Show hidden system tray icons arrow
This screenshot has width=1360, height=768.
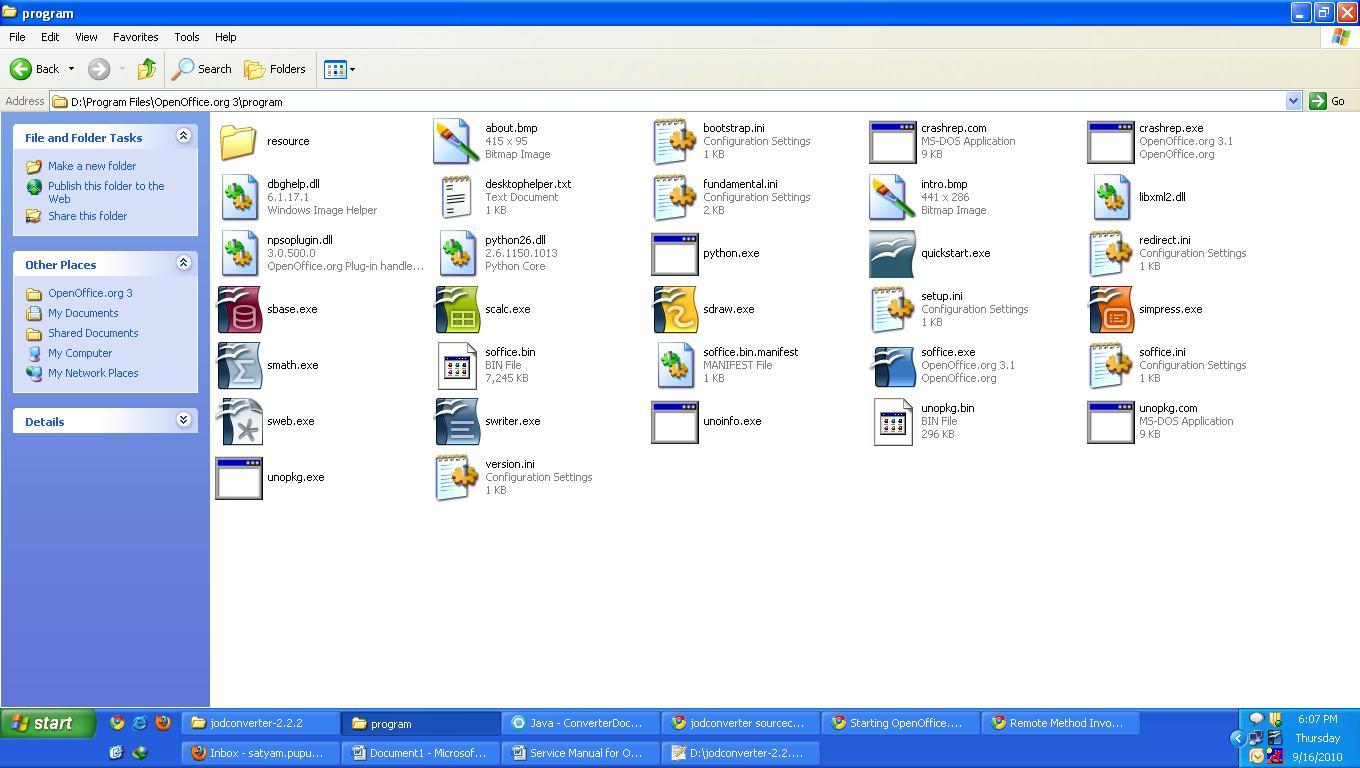[1237, 738]
